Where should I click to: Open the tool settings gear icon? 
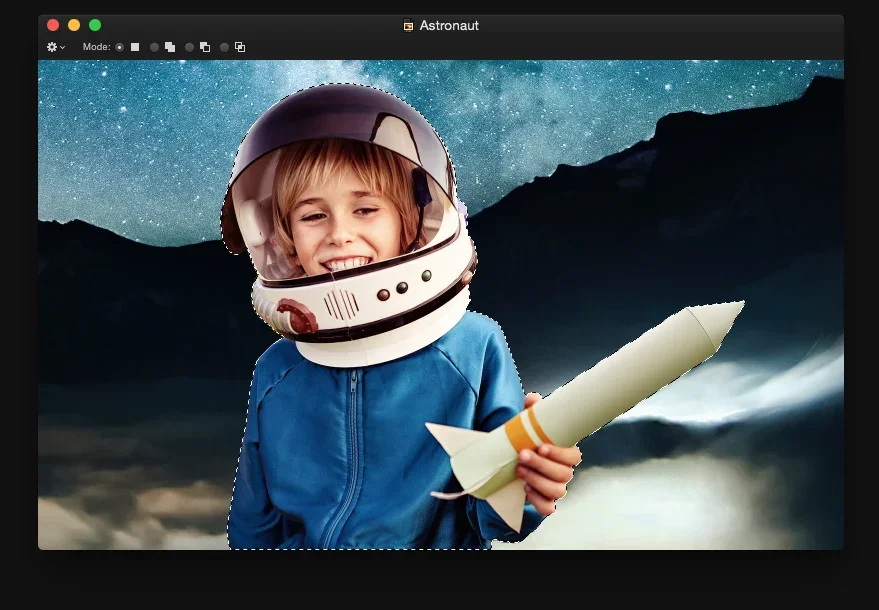coord(50,46)
